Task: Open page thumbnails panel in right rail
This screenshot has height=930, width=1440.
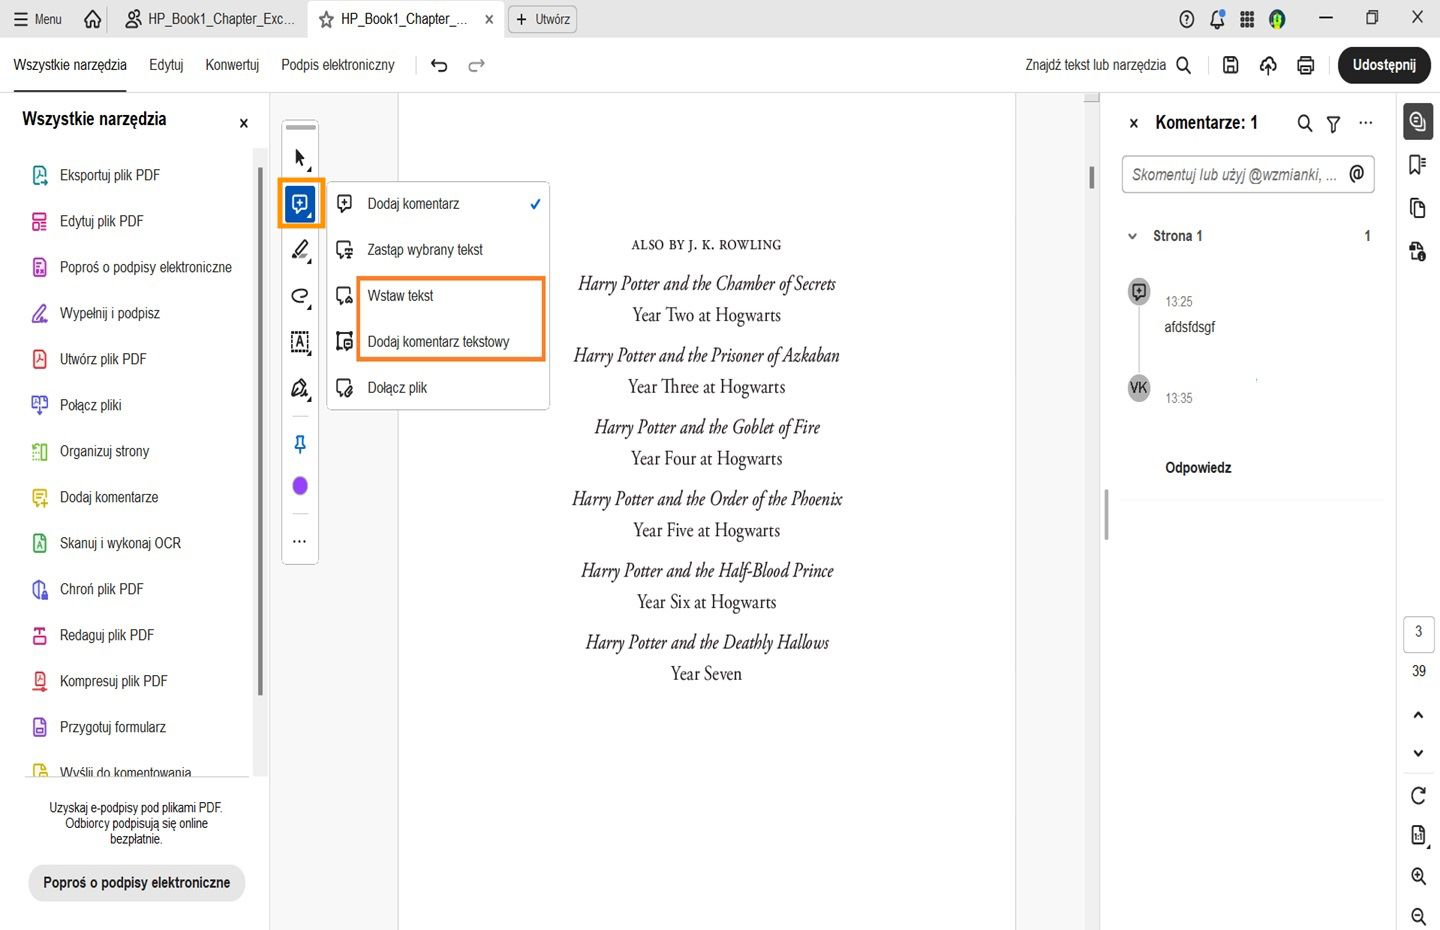Action: [1417, 208]
